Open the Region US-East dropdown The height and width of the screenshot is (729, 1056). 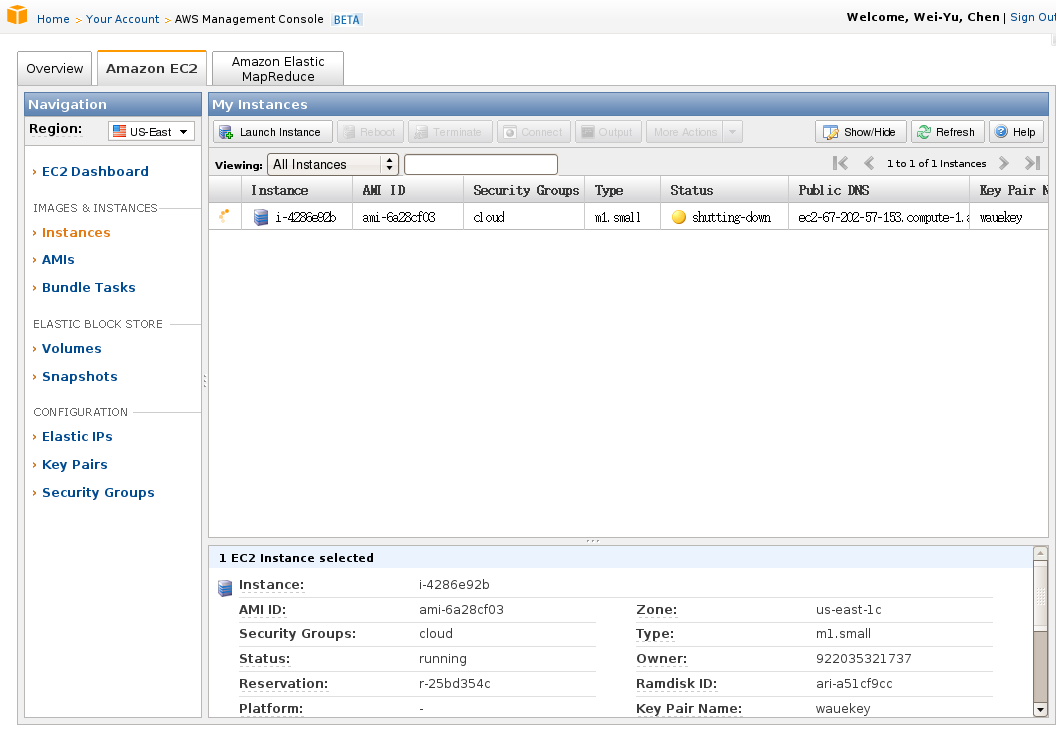(x=151, y=131)
